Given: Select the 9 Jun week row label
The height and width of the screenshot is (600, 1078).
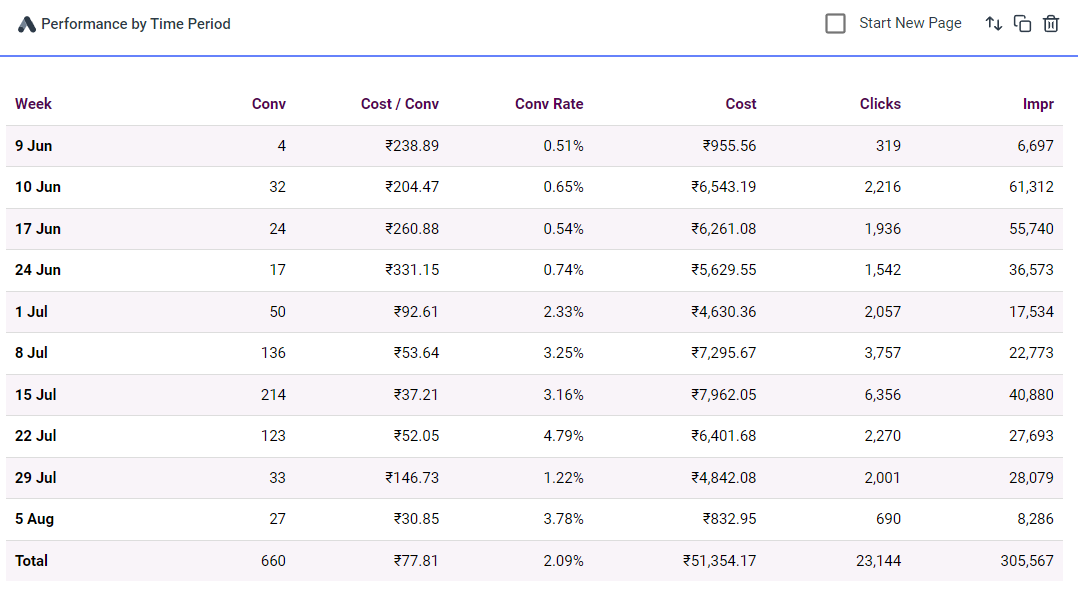Looking at the screenshot, I should pyautogui.click(x=34, y=146).
